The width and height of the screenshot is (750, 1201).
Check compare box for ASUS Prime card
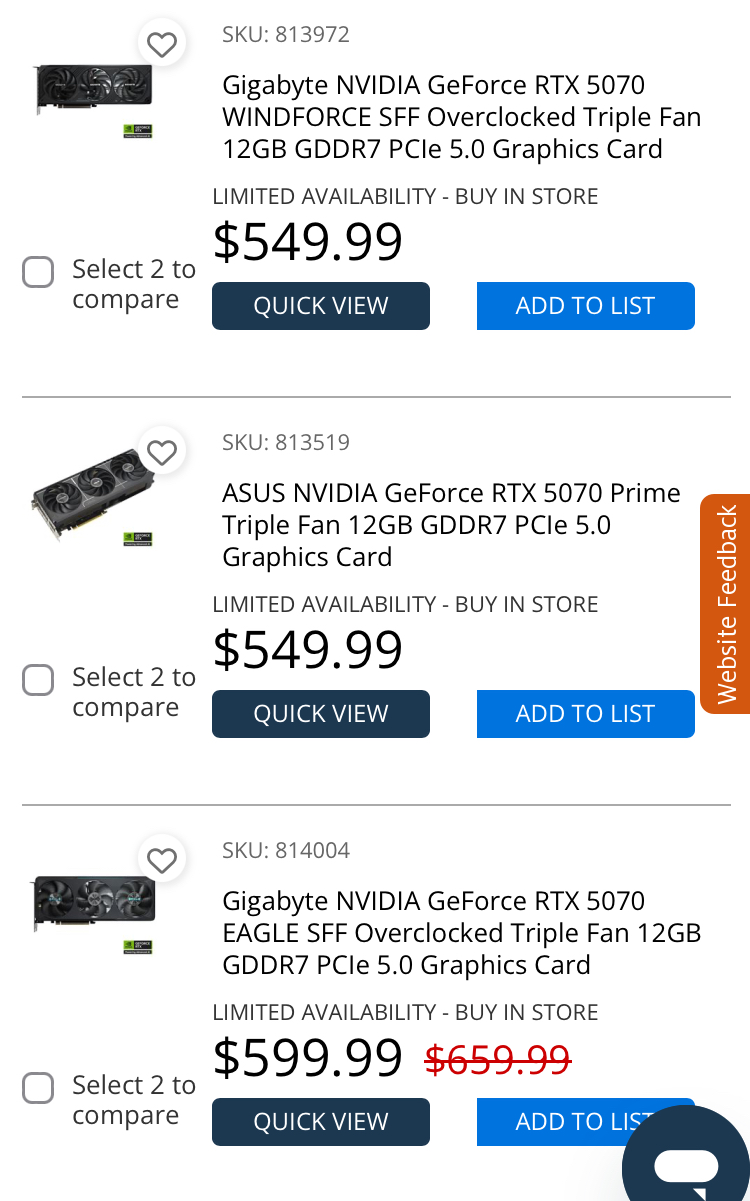(x=38, y=680)
